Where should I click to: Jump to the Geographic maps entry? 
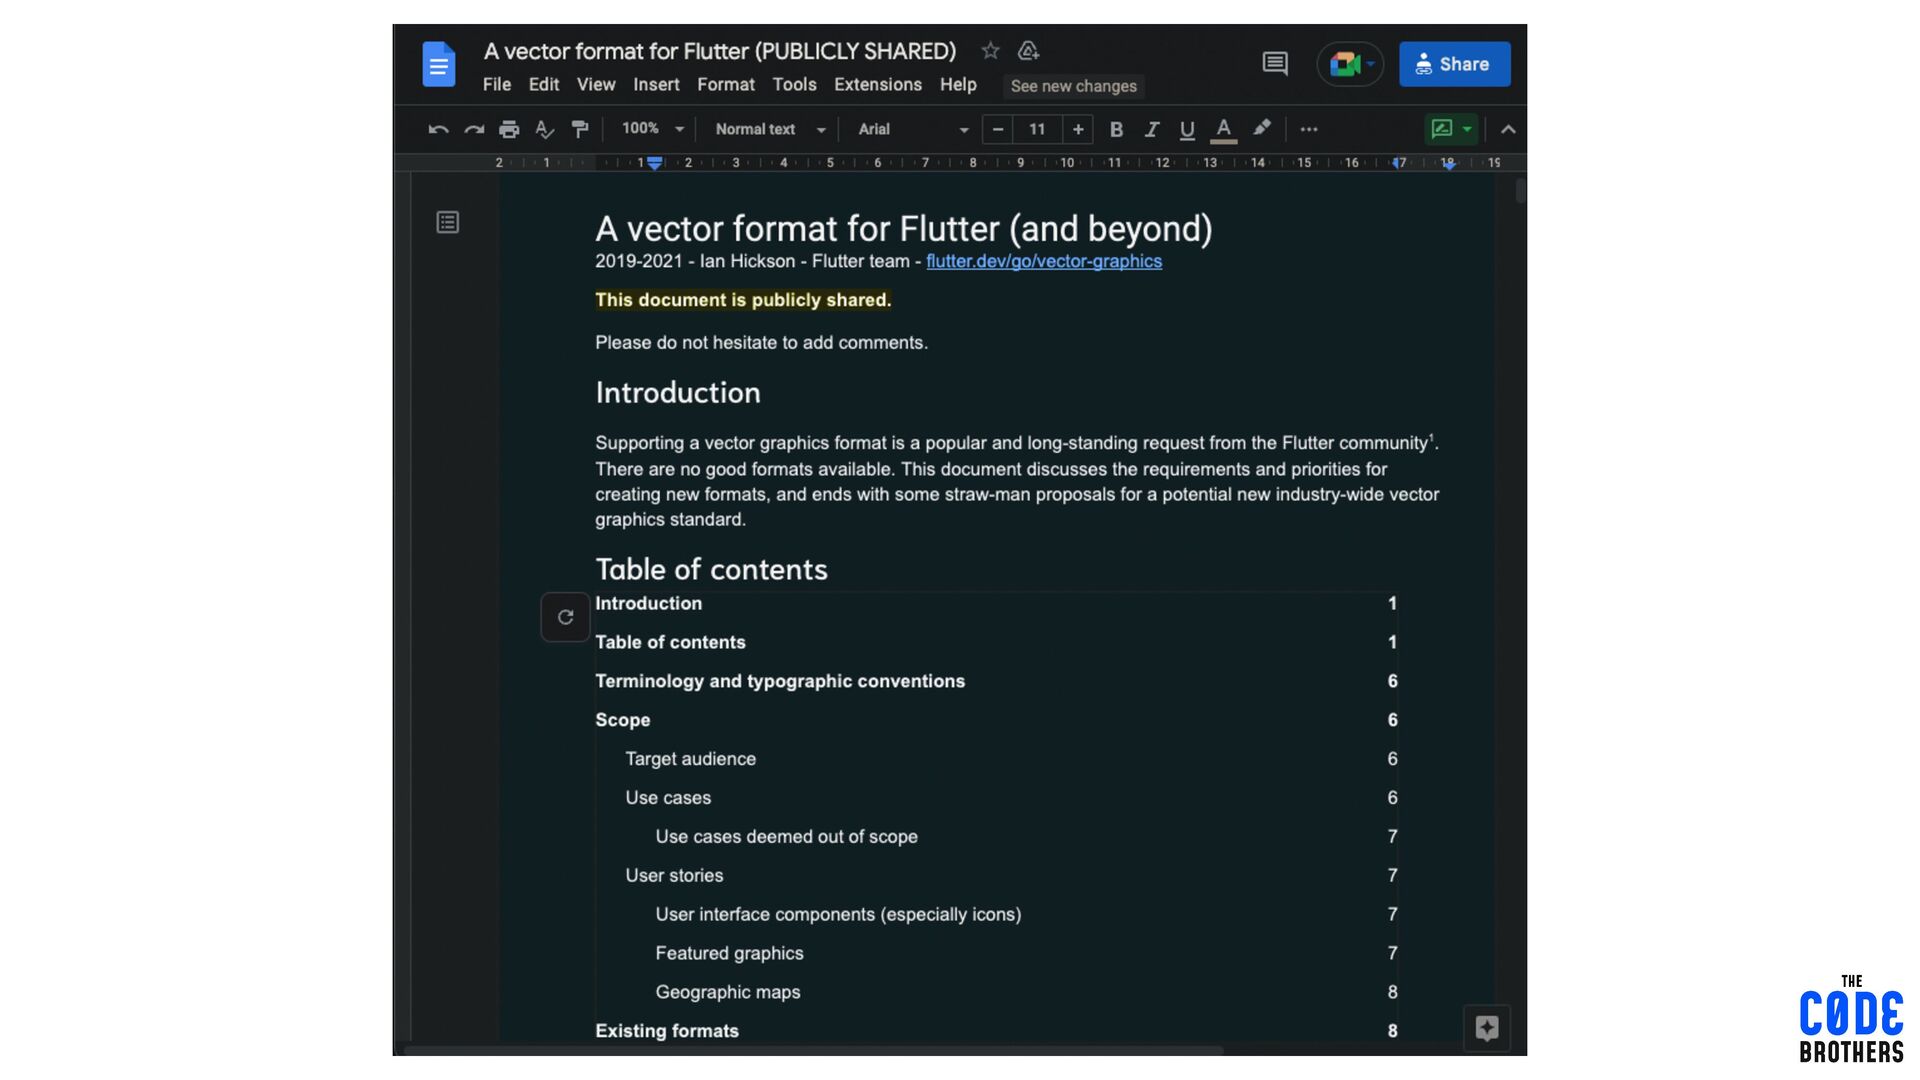pyautogui.click(x=728, y=993)
